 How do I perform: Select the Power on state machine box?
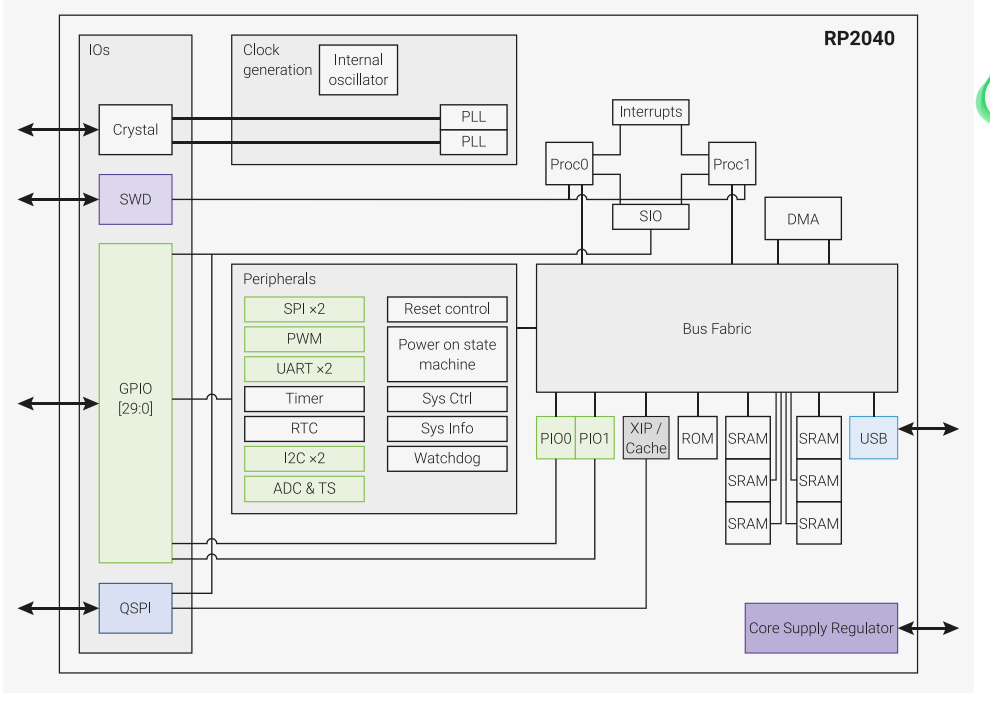point(447,354)
